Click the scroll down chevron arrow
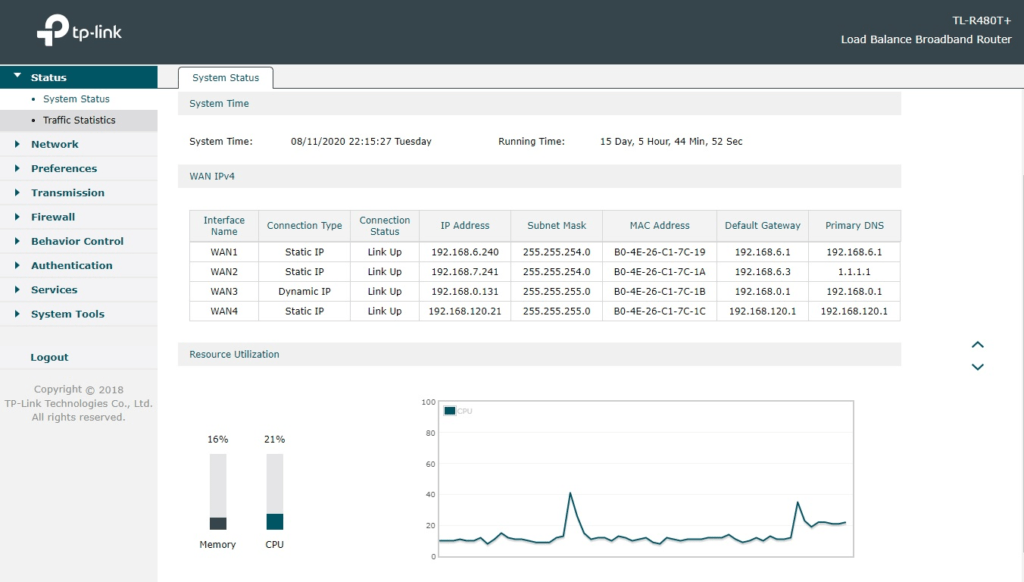Screen dimensions: 1024x582 pyautogui.click(x=978, y=367)
